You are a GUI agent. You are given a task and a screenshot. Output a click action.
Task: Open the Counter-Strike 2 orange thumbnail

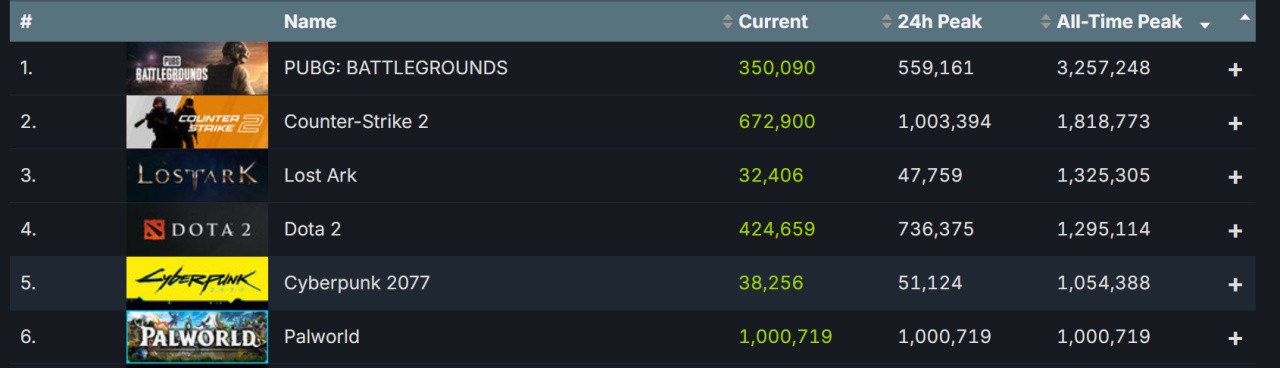click(x=197, y=122)
